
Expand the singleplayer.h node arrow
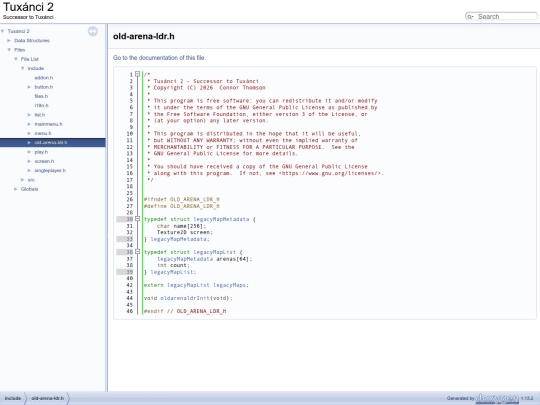[x=29, y=170]
